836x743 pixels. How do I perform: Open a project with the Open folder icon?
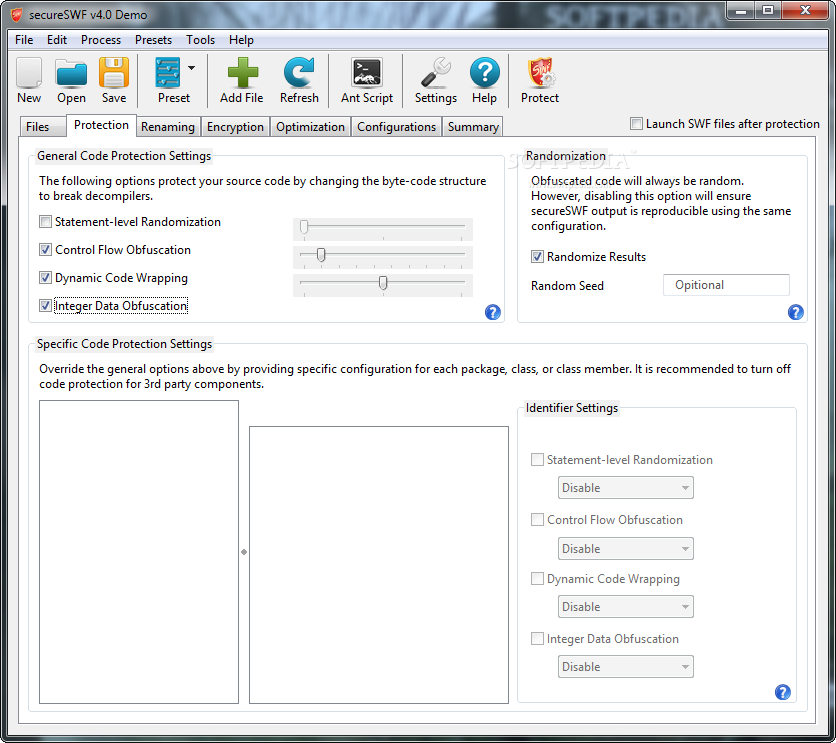coord(71,73)
